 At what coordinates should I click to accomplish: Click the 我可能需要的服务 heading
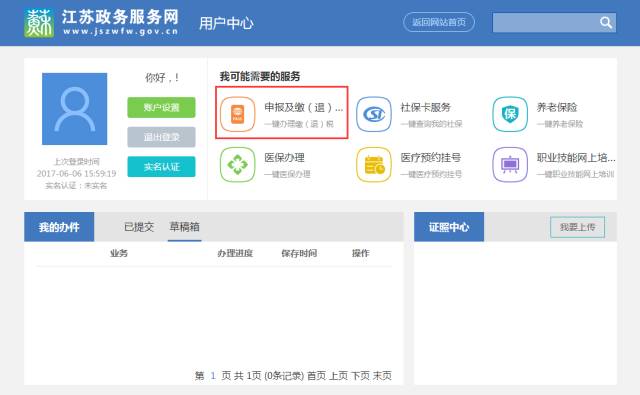coord(260,76)
